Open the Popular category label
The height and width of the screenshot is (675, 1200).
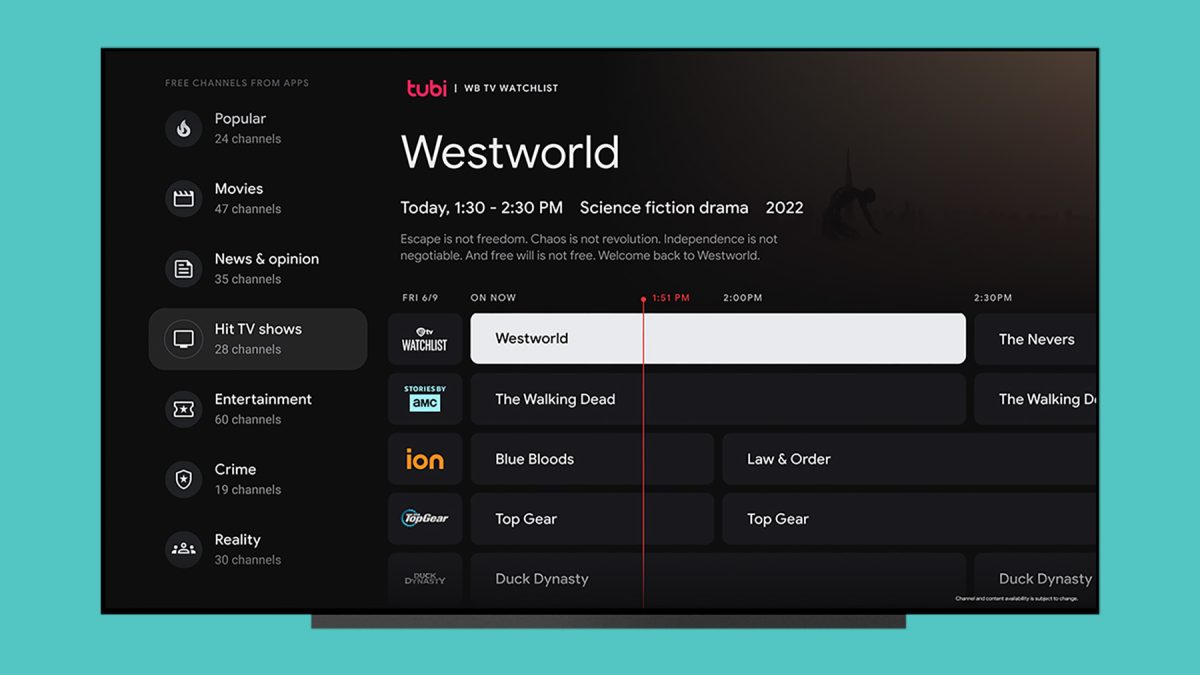(x=240, y=119)
